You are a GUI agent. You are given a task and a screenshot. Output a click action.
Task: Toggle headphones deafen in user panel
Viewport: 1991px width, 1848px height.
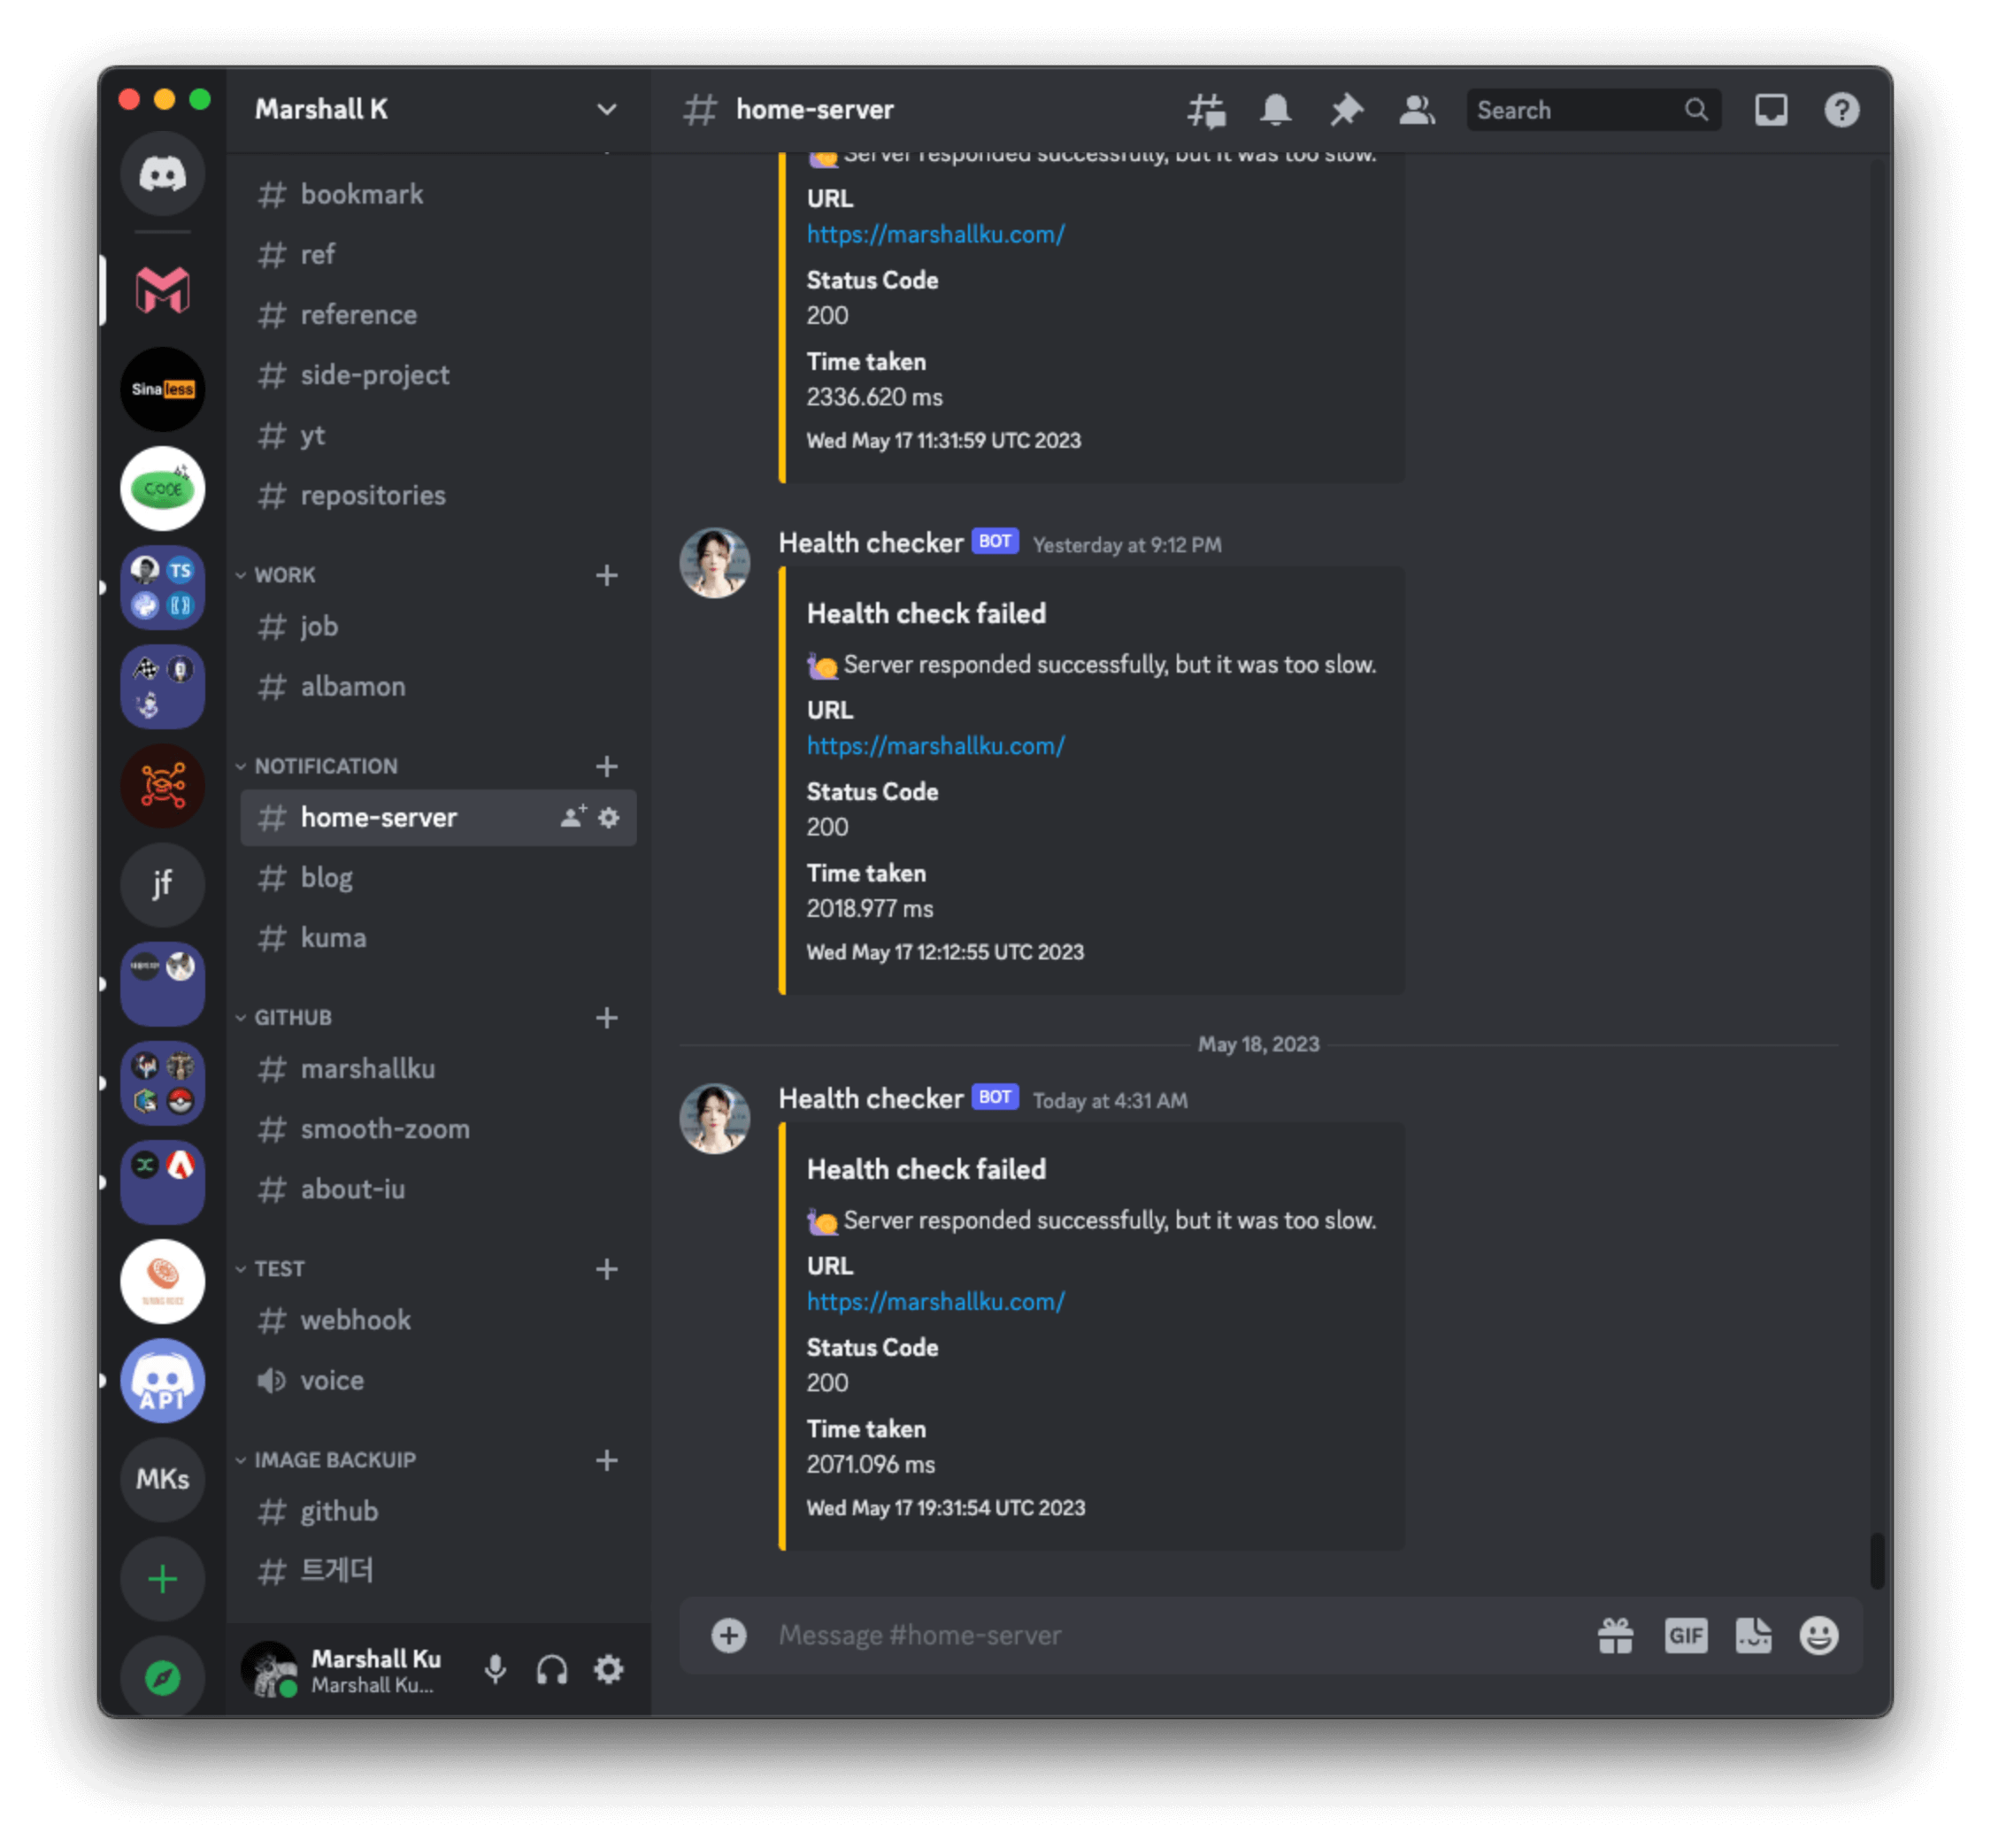coord(552,1669)
